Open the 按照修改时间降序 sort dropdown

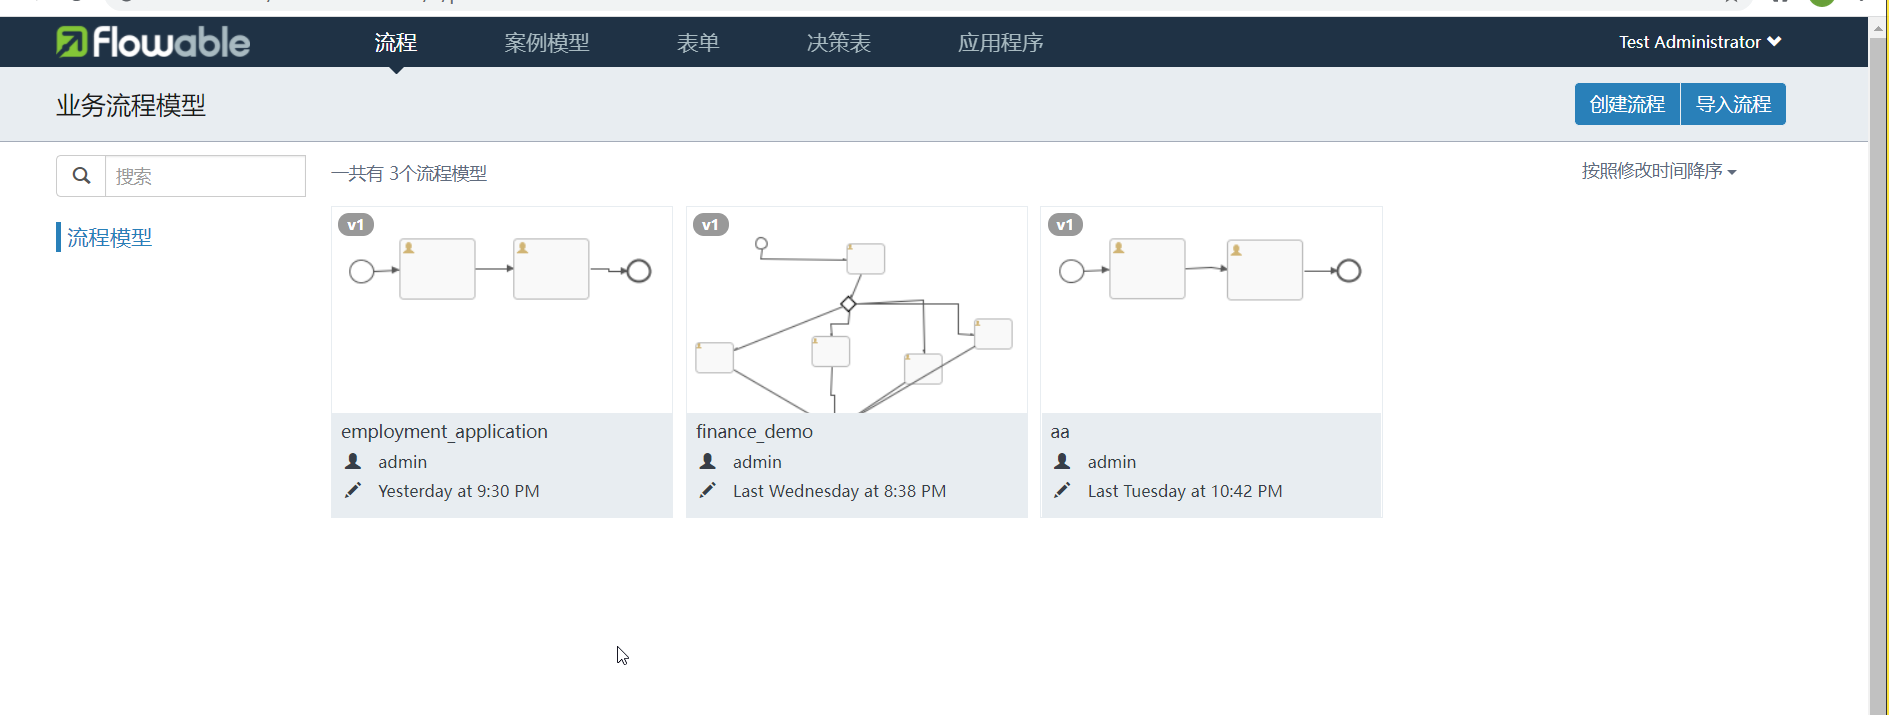click(x=1658, y=170)
